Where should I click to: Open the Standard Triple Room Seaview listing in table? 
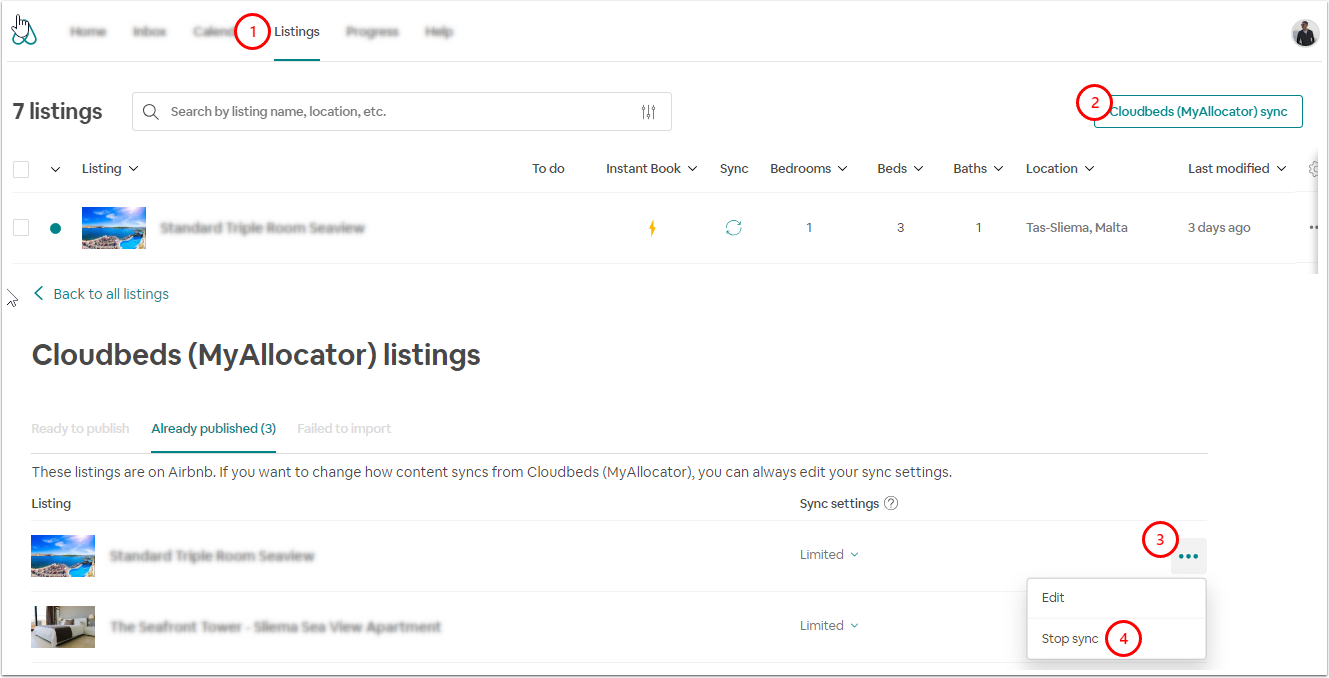[262, 228]
